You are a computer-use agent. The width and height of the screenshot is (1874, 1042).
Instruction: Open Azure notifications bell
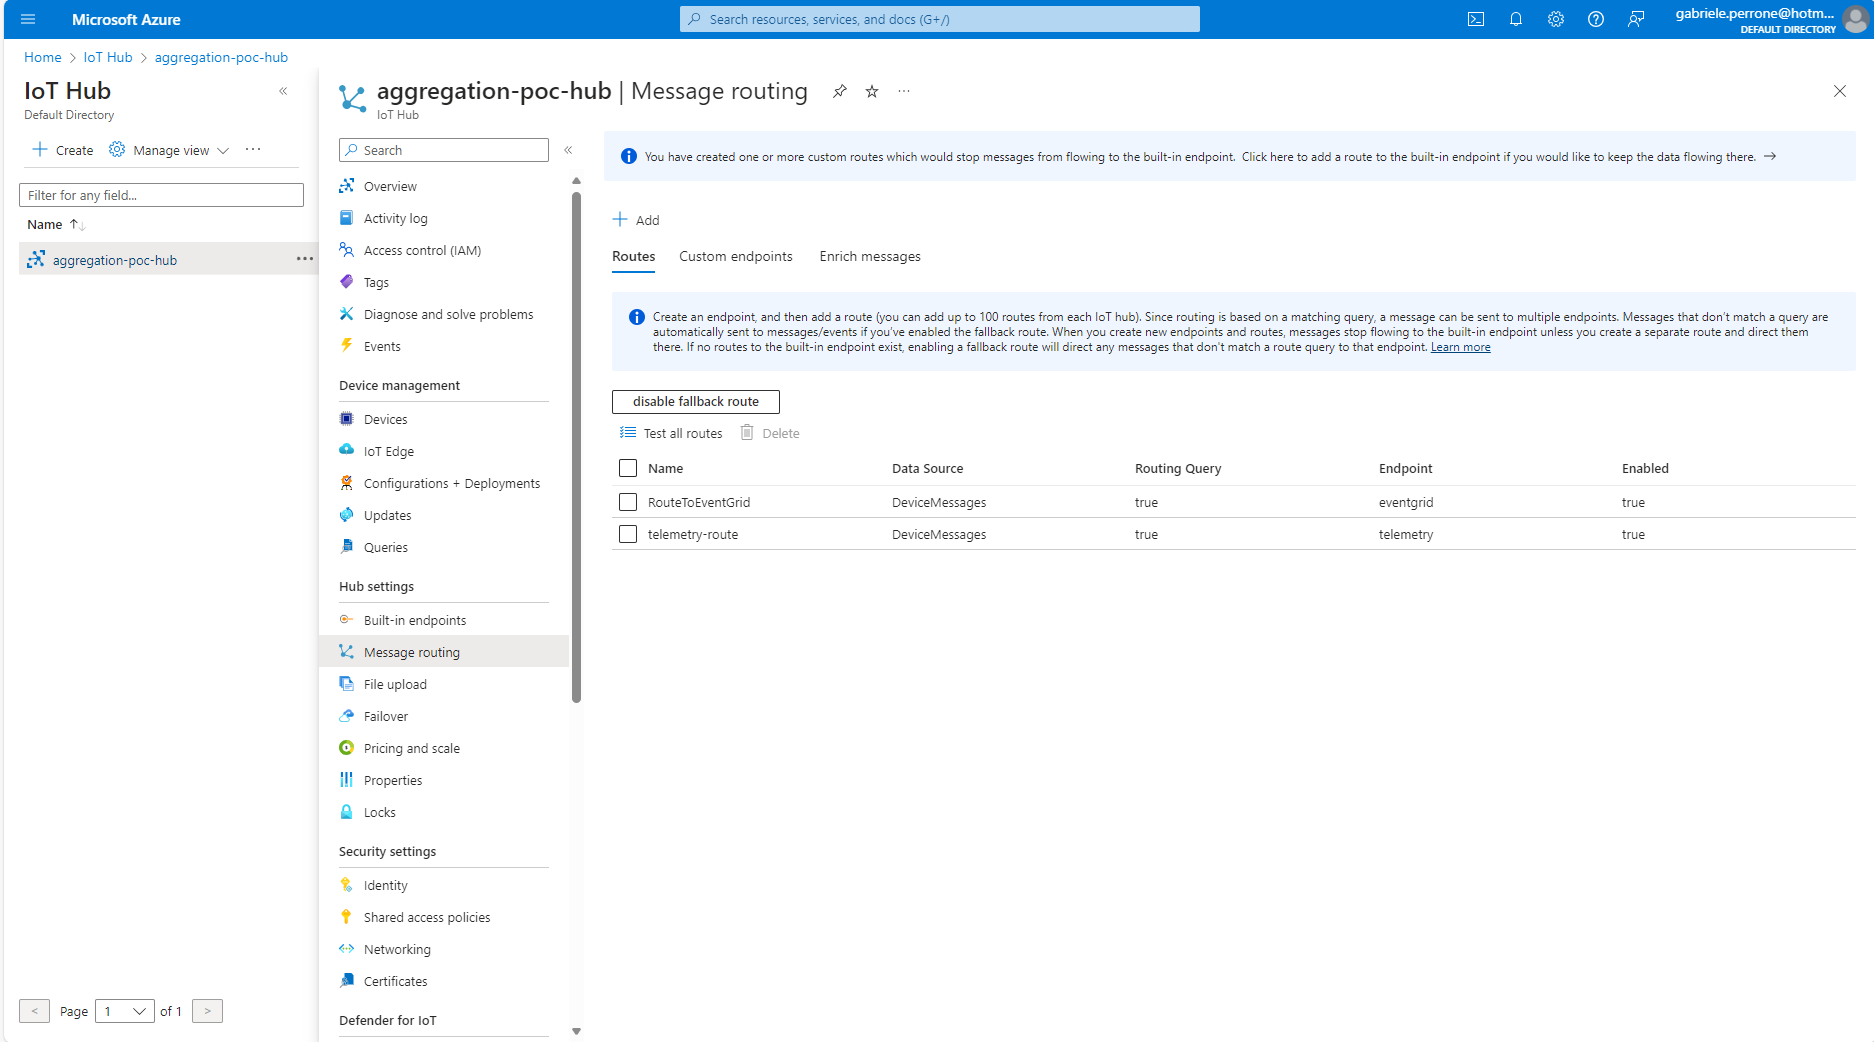1515,19
